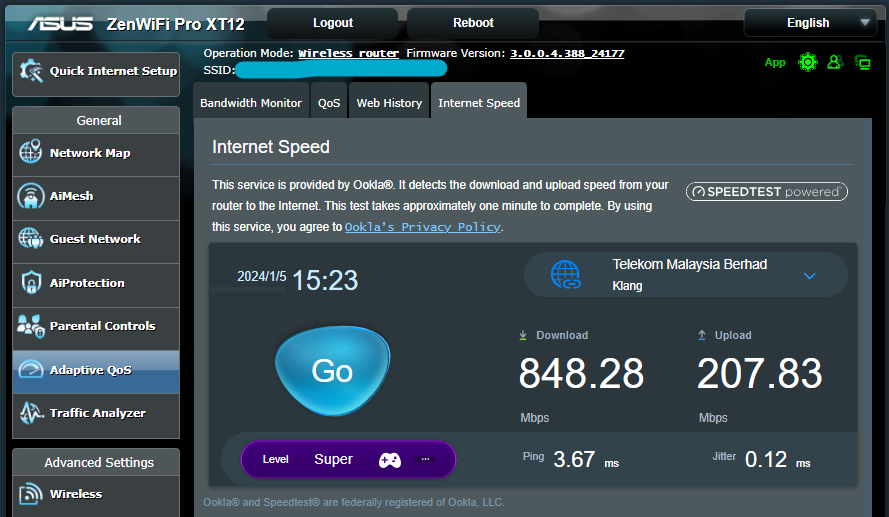Open Traffic Analyzer menu item
The width and height of the screenshot is (889, 517).
click(x=96, y=414)
